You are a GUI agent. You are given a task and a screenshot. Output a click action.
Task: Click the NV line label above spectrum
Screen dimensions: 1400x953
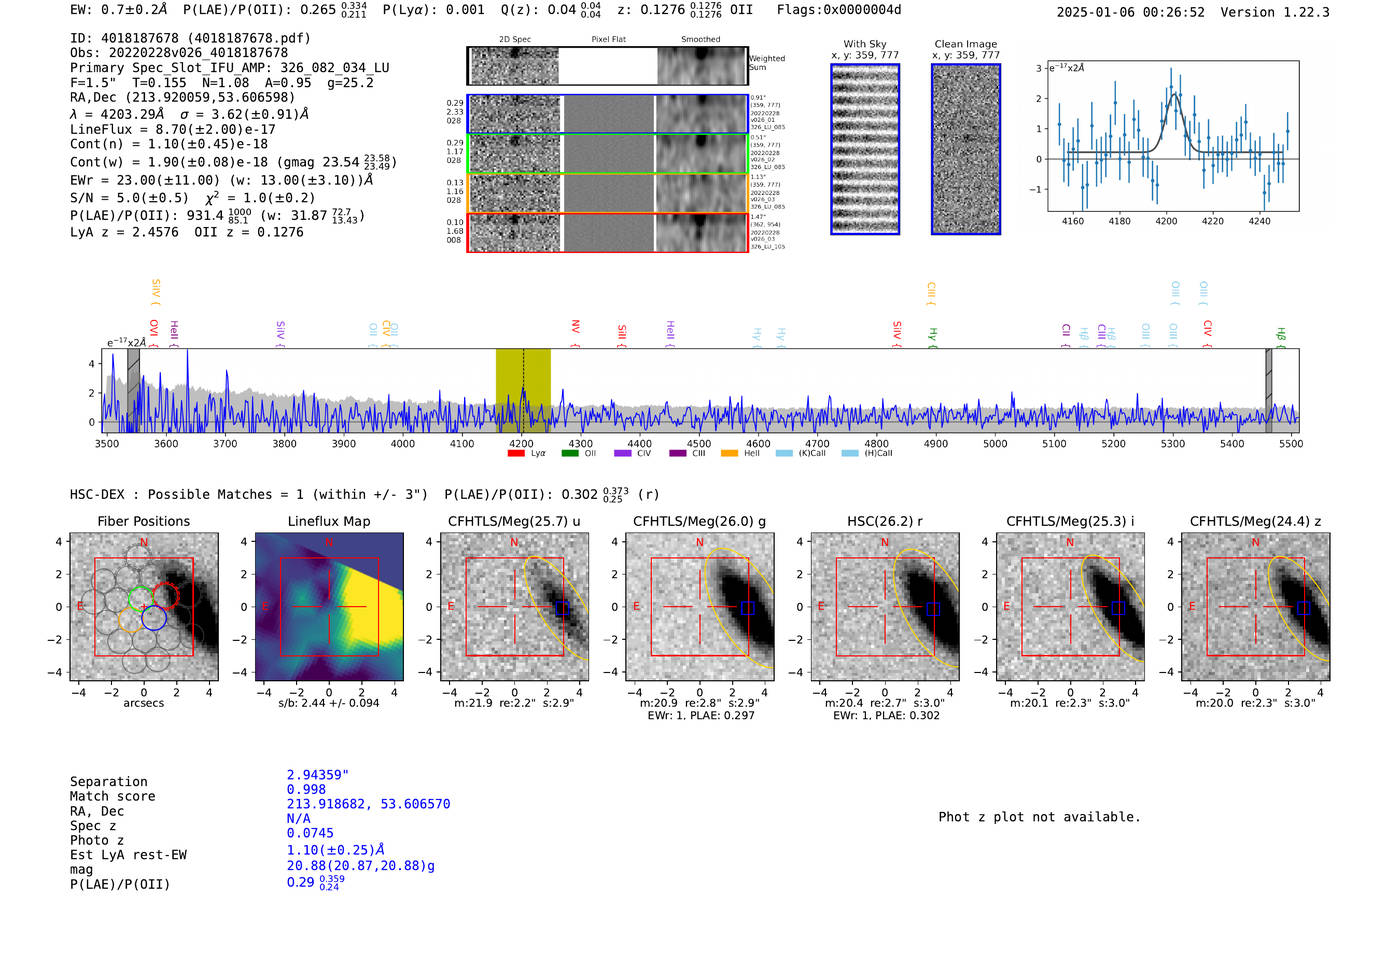pyautogui.click(x=575, y=333)
